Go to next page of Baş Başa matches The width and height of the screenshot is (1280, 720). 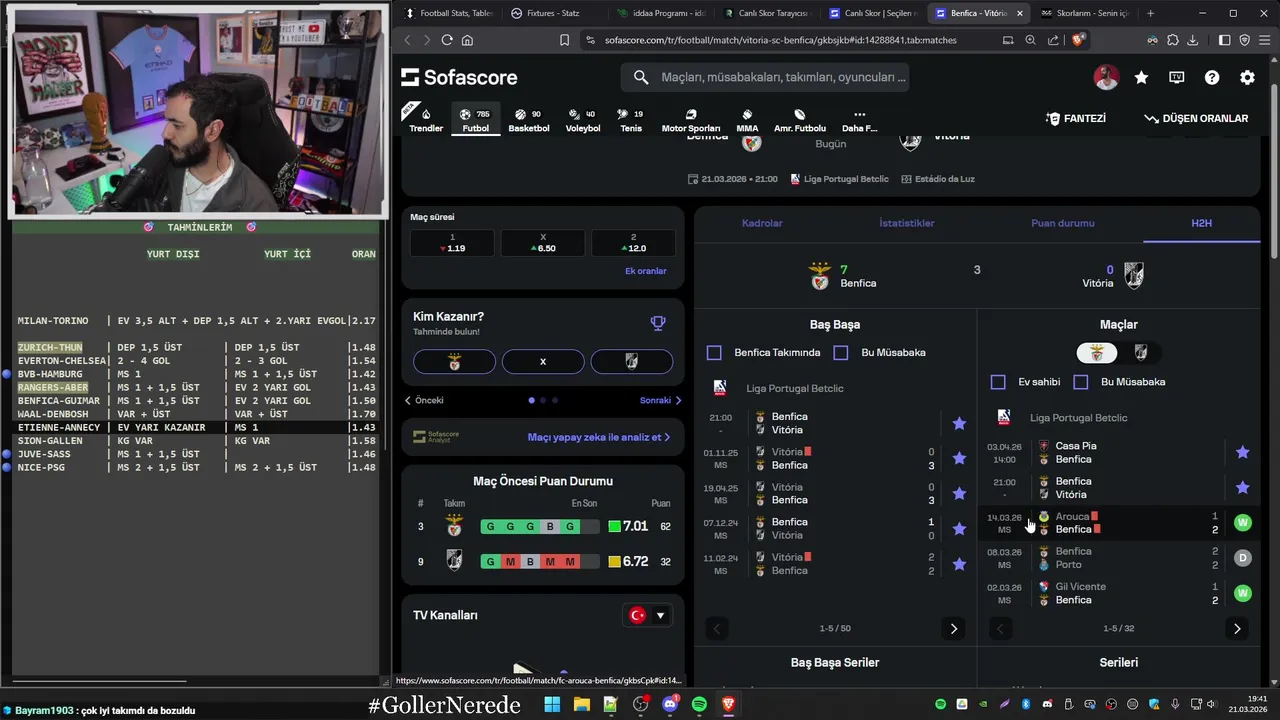[953, 629]
